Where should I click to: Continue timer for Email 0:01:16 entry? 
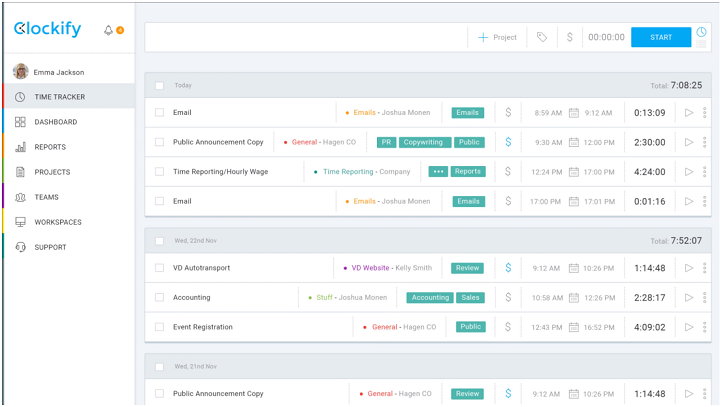689,201
